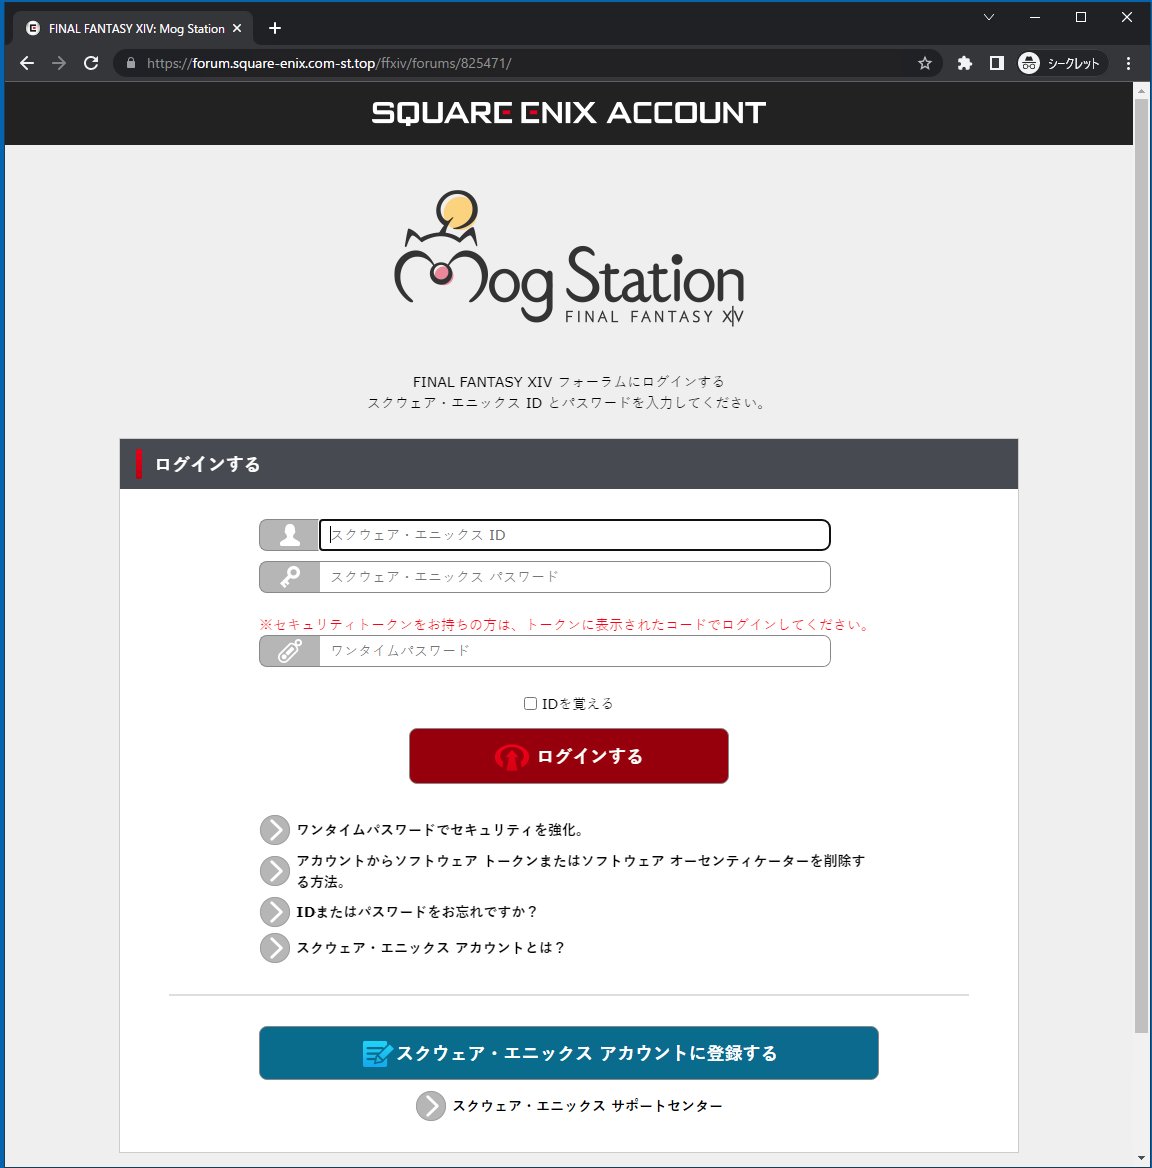
Task: Maximize the browser window
Action: point(1081,17)
